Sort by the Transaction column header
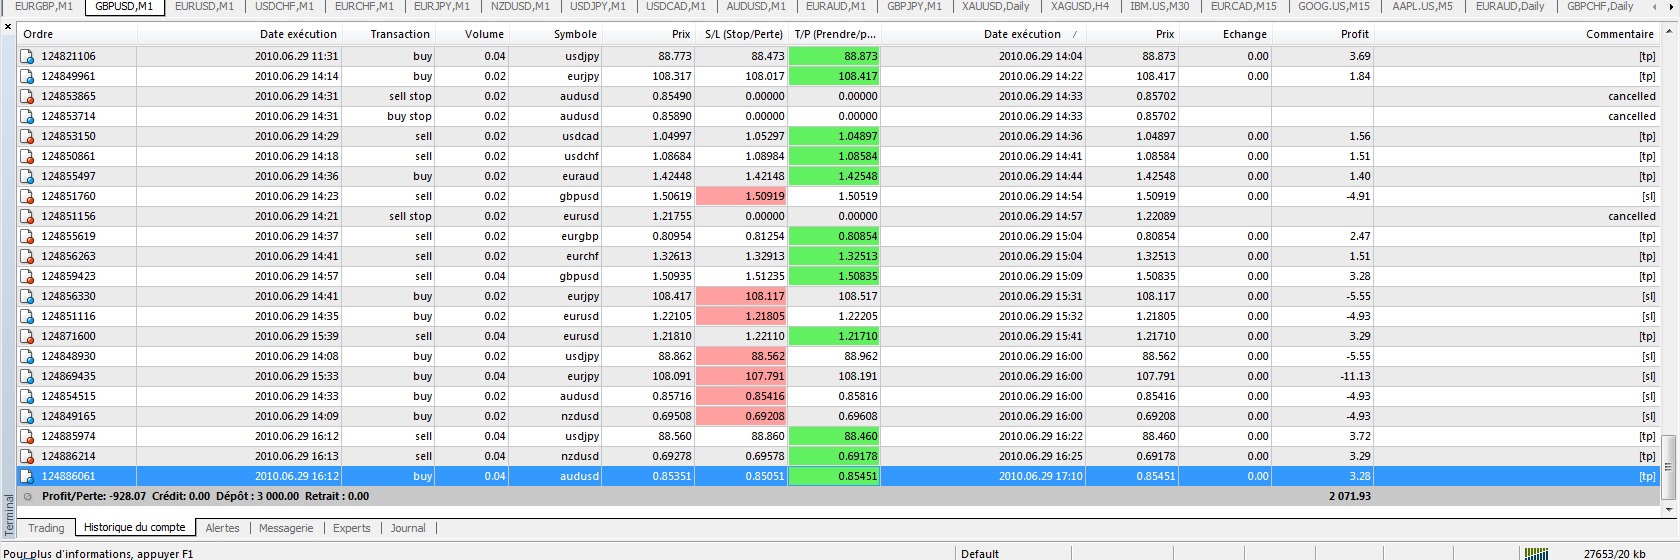This screenshot has width=1680, height=560. pos(390,34)
